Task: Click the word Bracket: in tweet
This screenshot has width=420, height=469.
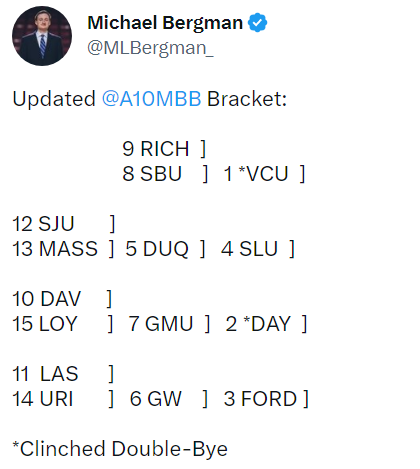Action: 247,99
